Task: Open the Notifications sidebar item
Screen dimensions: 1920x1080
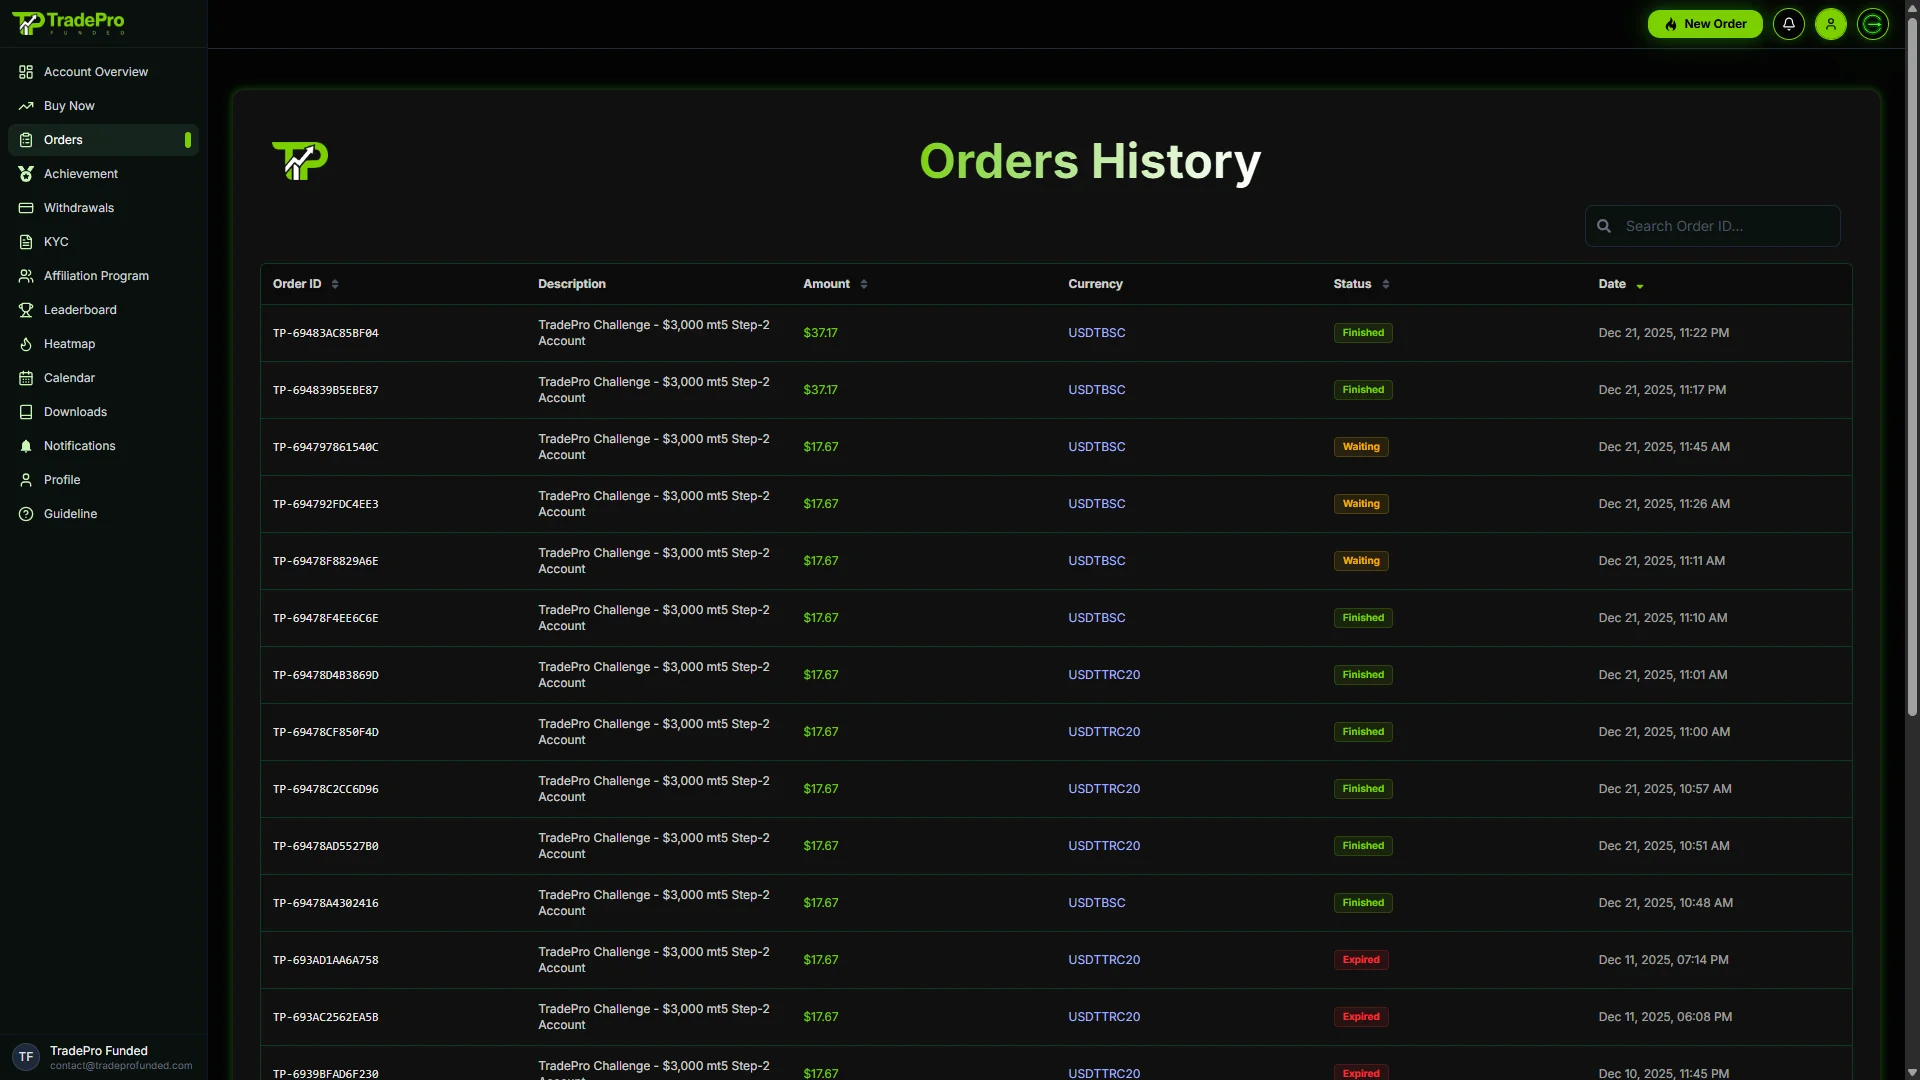Action: point(103,446)
